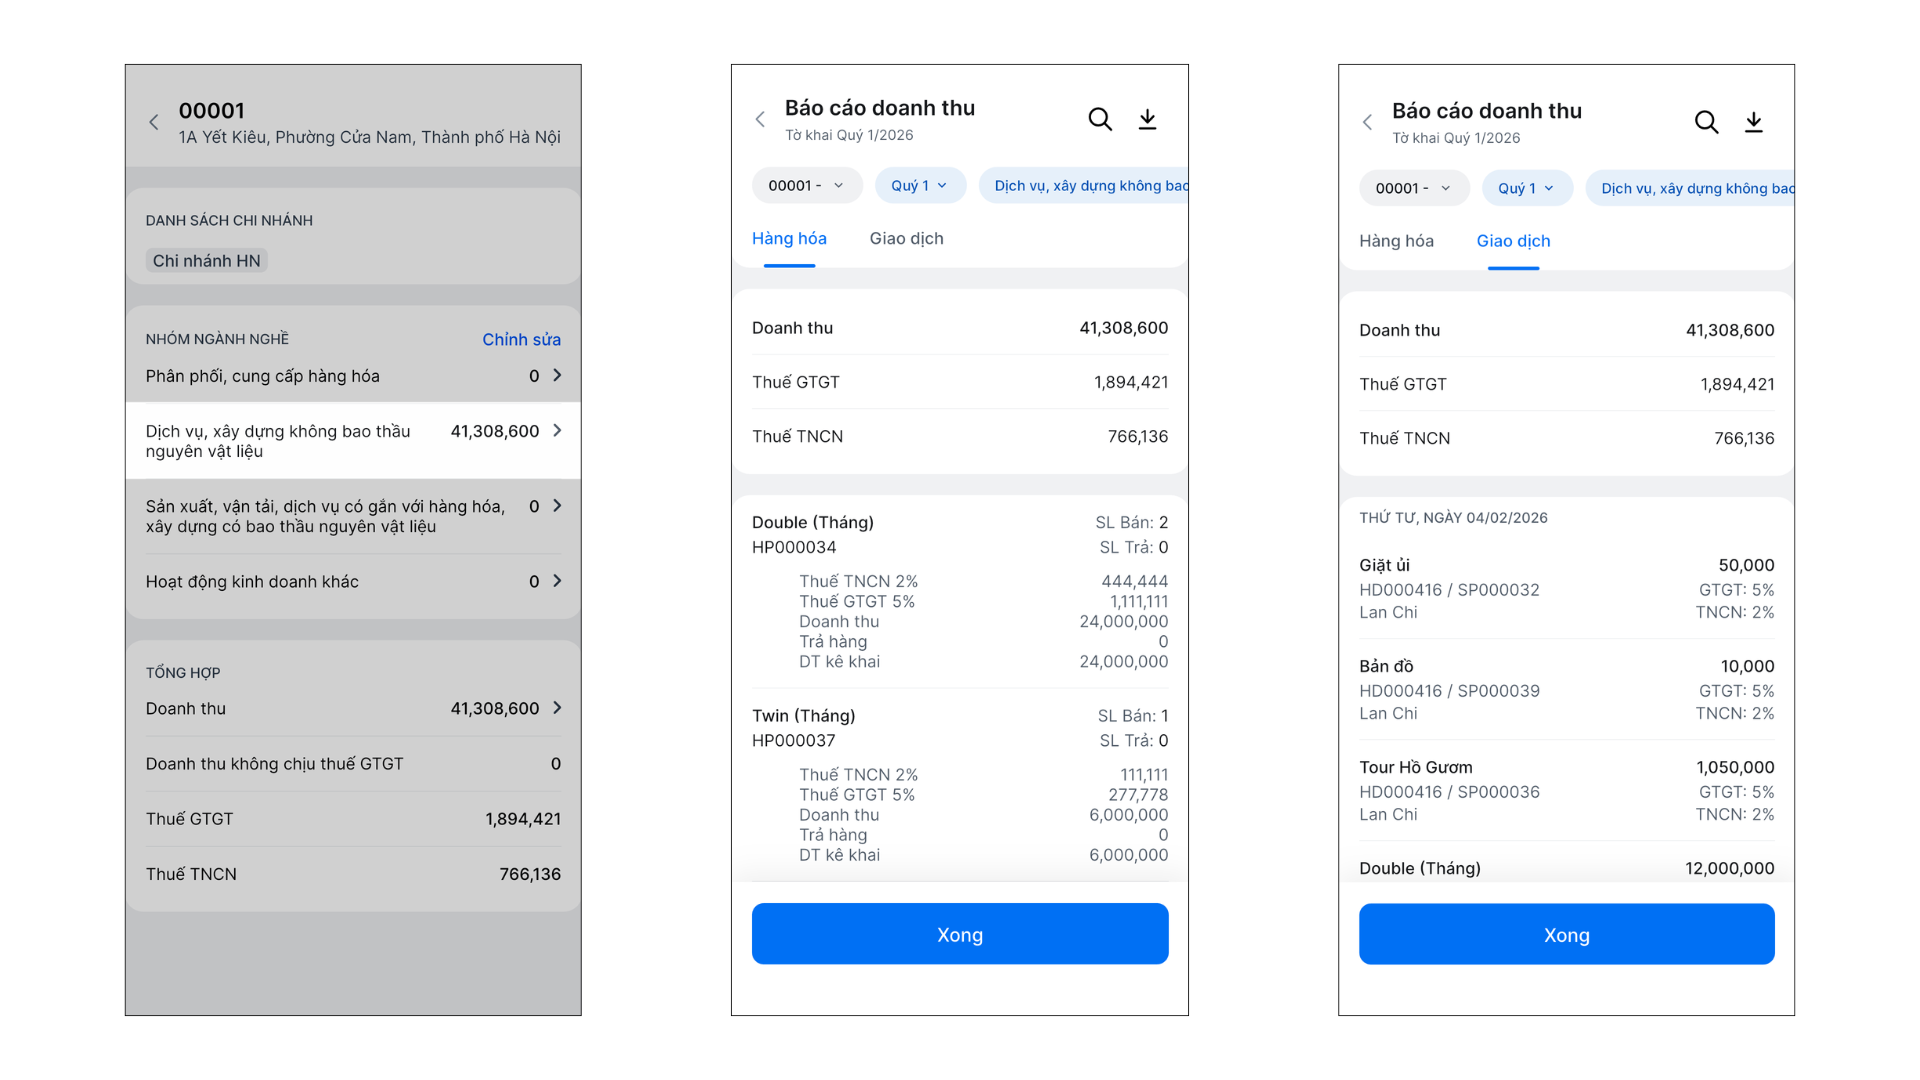Go back from middle Báo cáo doanh thu screen

tap(760, 120)
